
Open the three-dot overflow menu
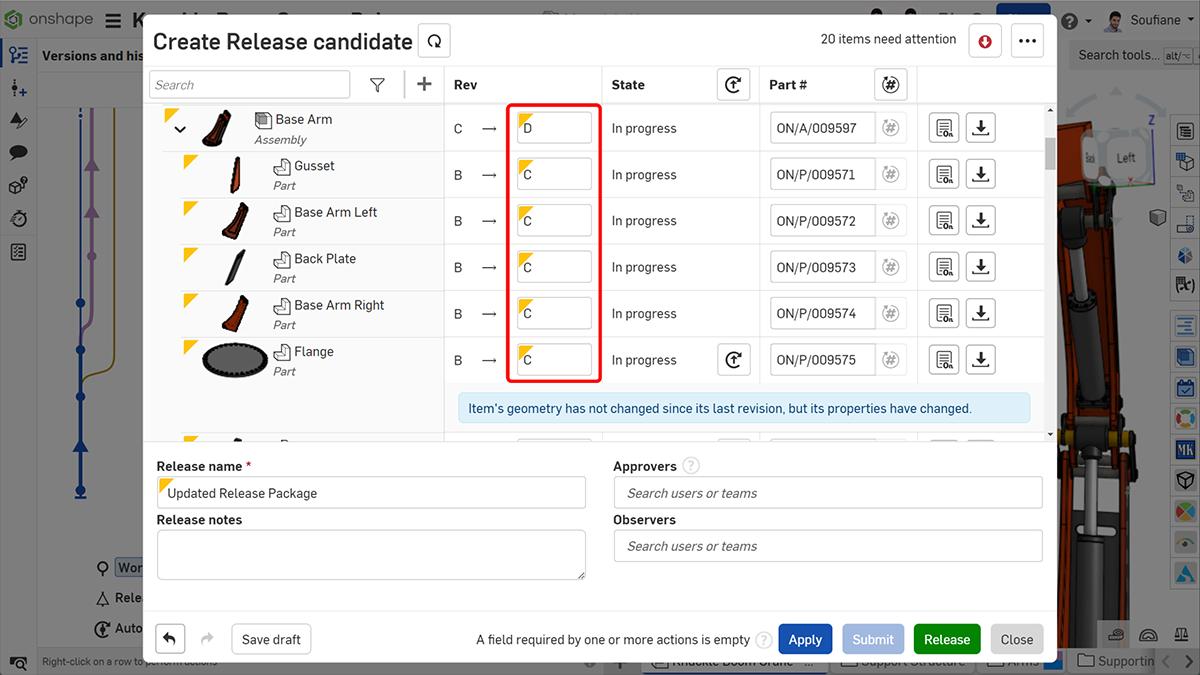tap(1026, 39)
